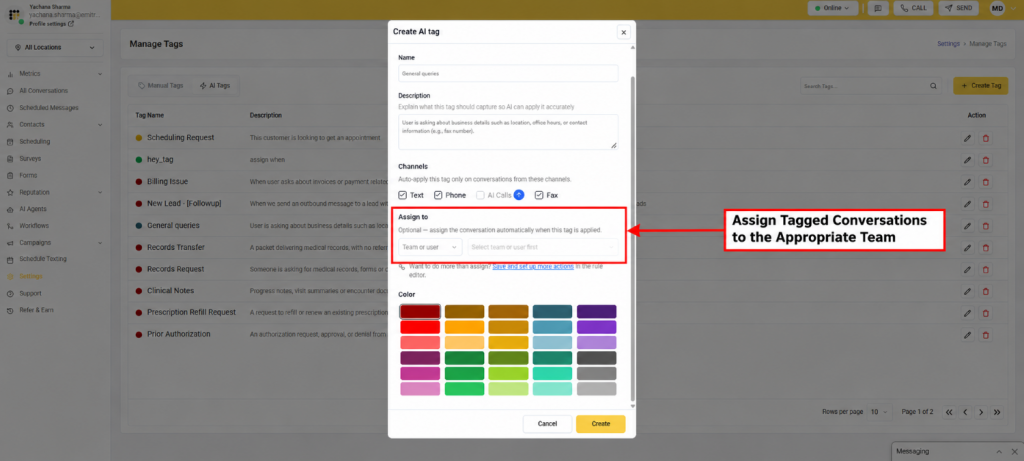Click the AI Calls upgrade arrow badge
Screen dimensions: 1024x461
pos(519,195)
